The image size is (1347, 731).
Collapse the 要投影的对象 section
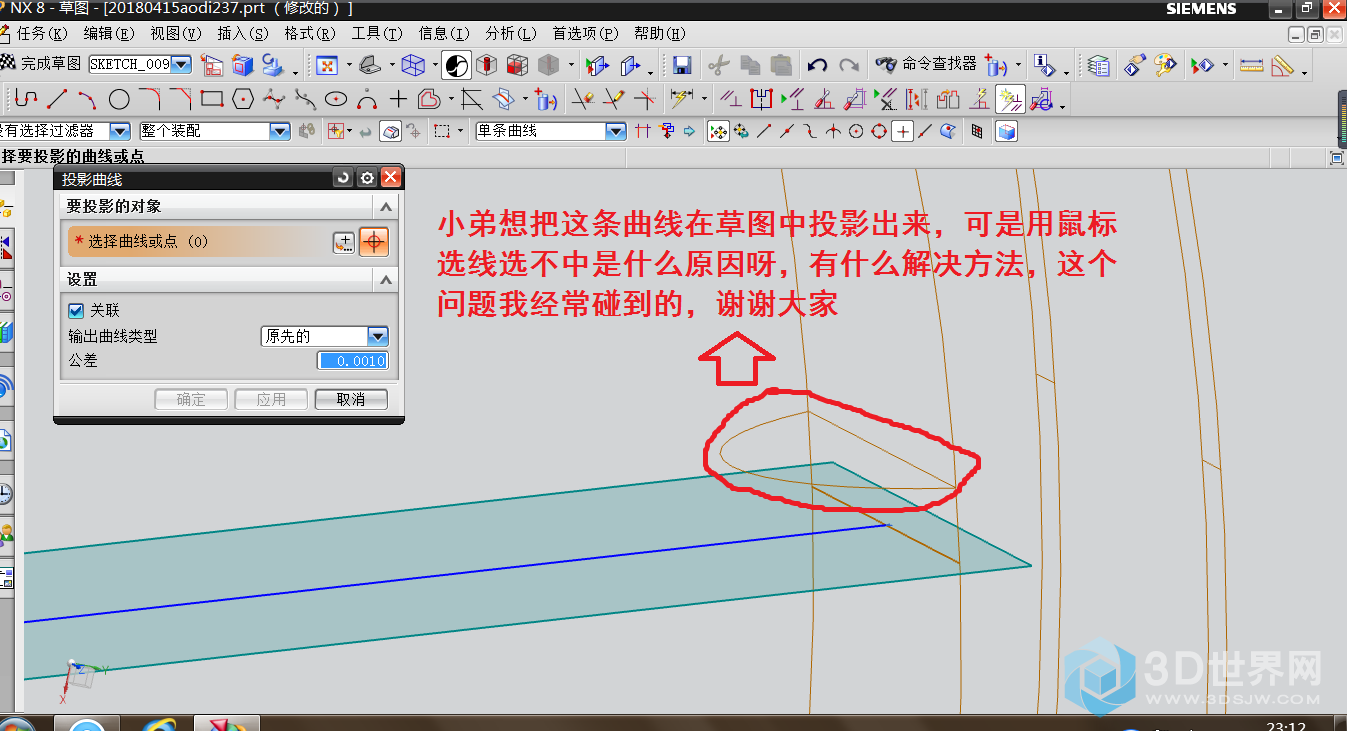386,206
